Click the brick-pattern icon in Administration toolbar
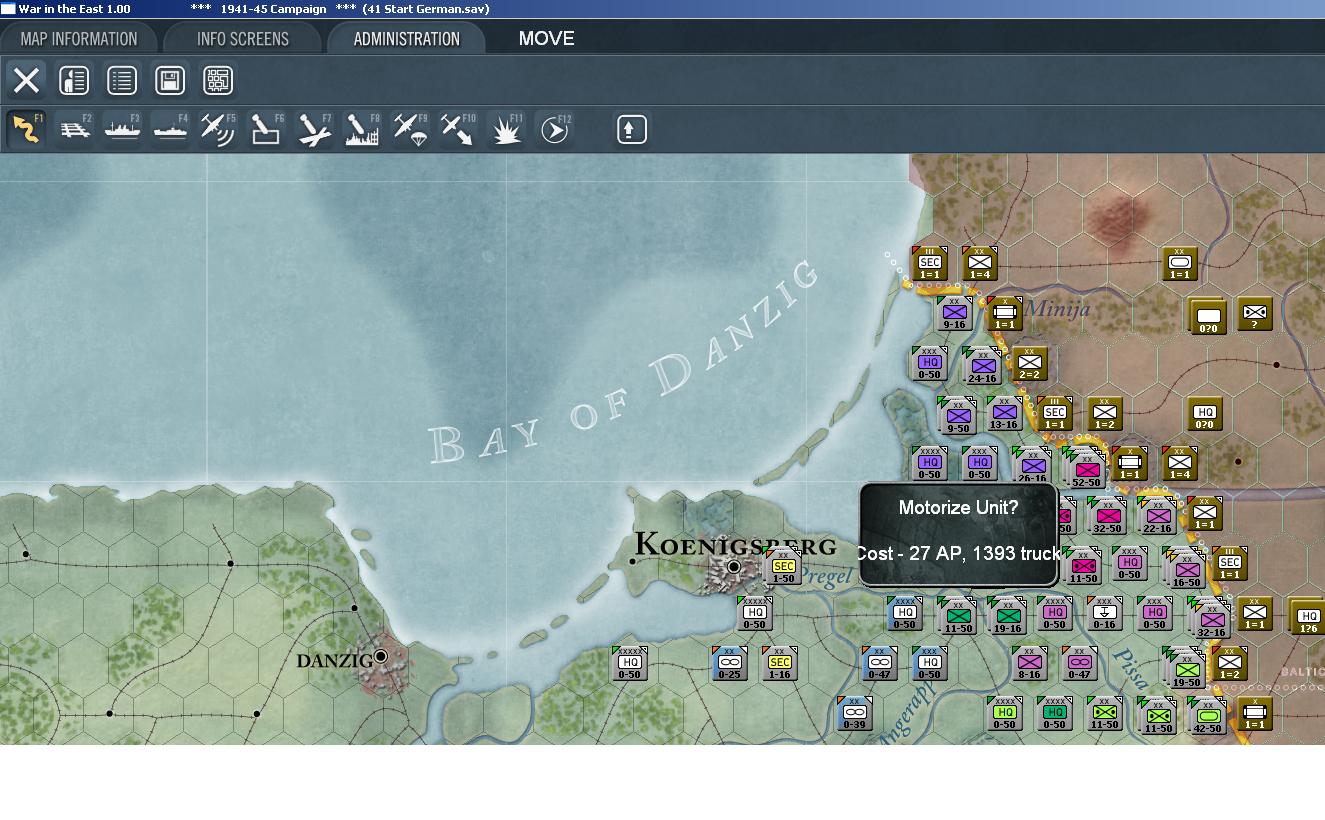 point(218,80)
